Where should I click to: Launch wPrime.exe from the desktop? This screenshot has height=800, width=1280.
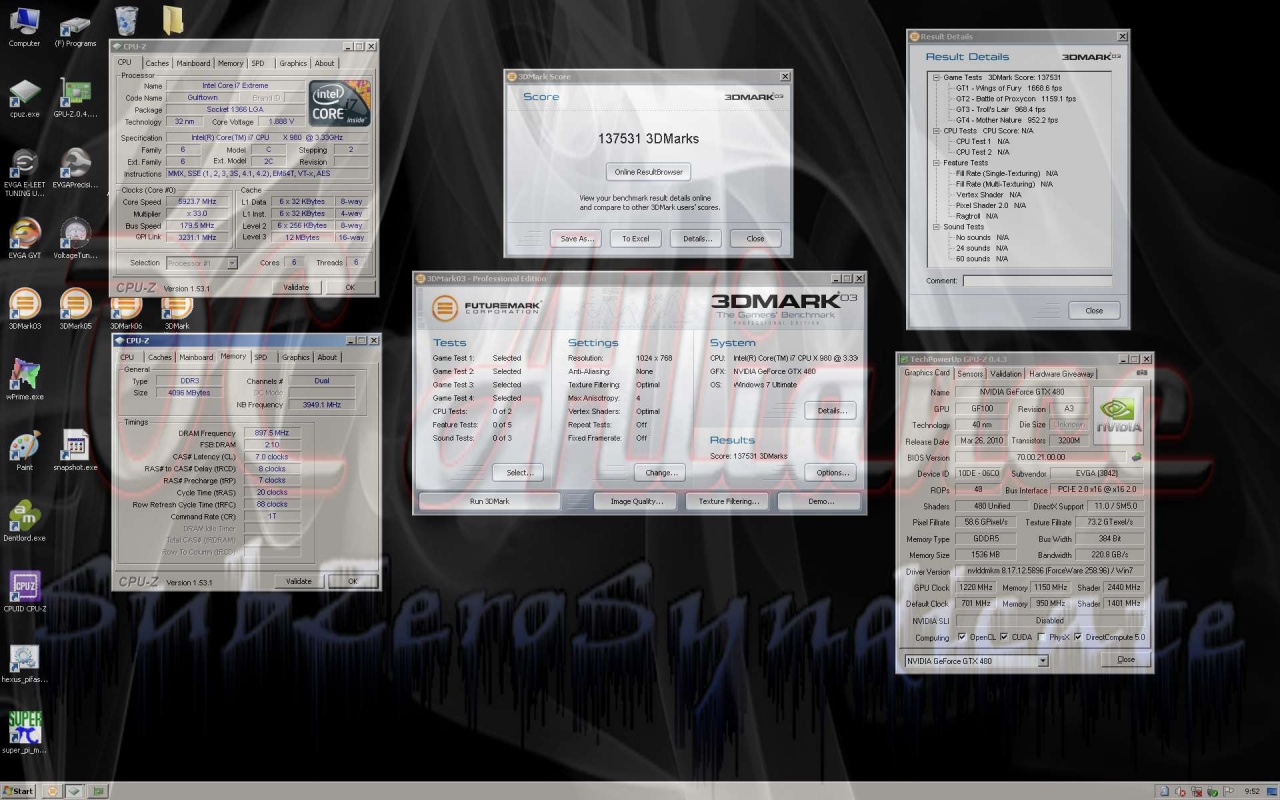(x=24, y=375)
